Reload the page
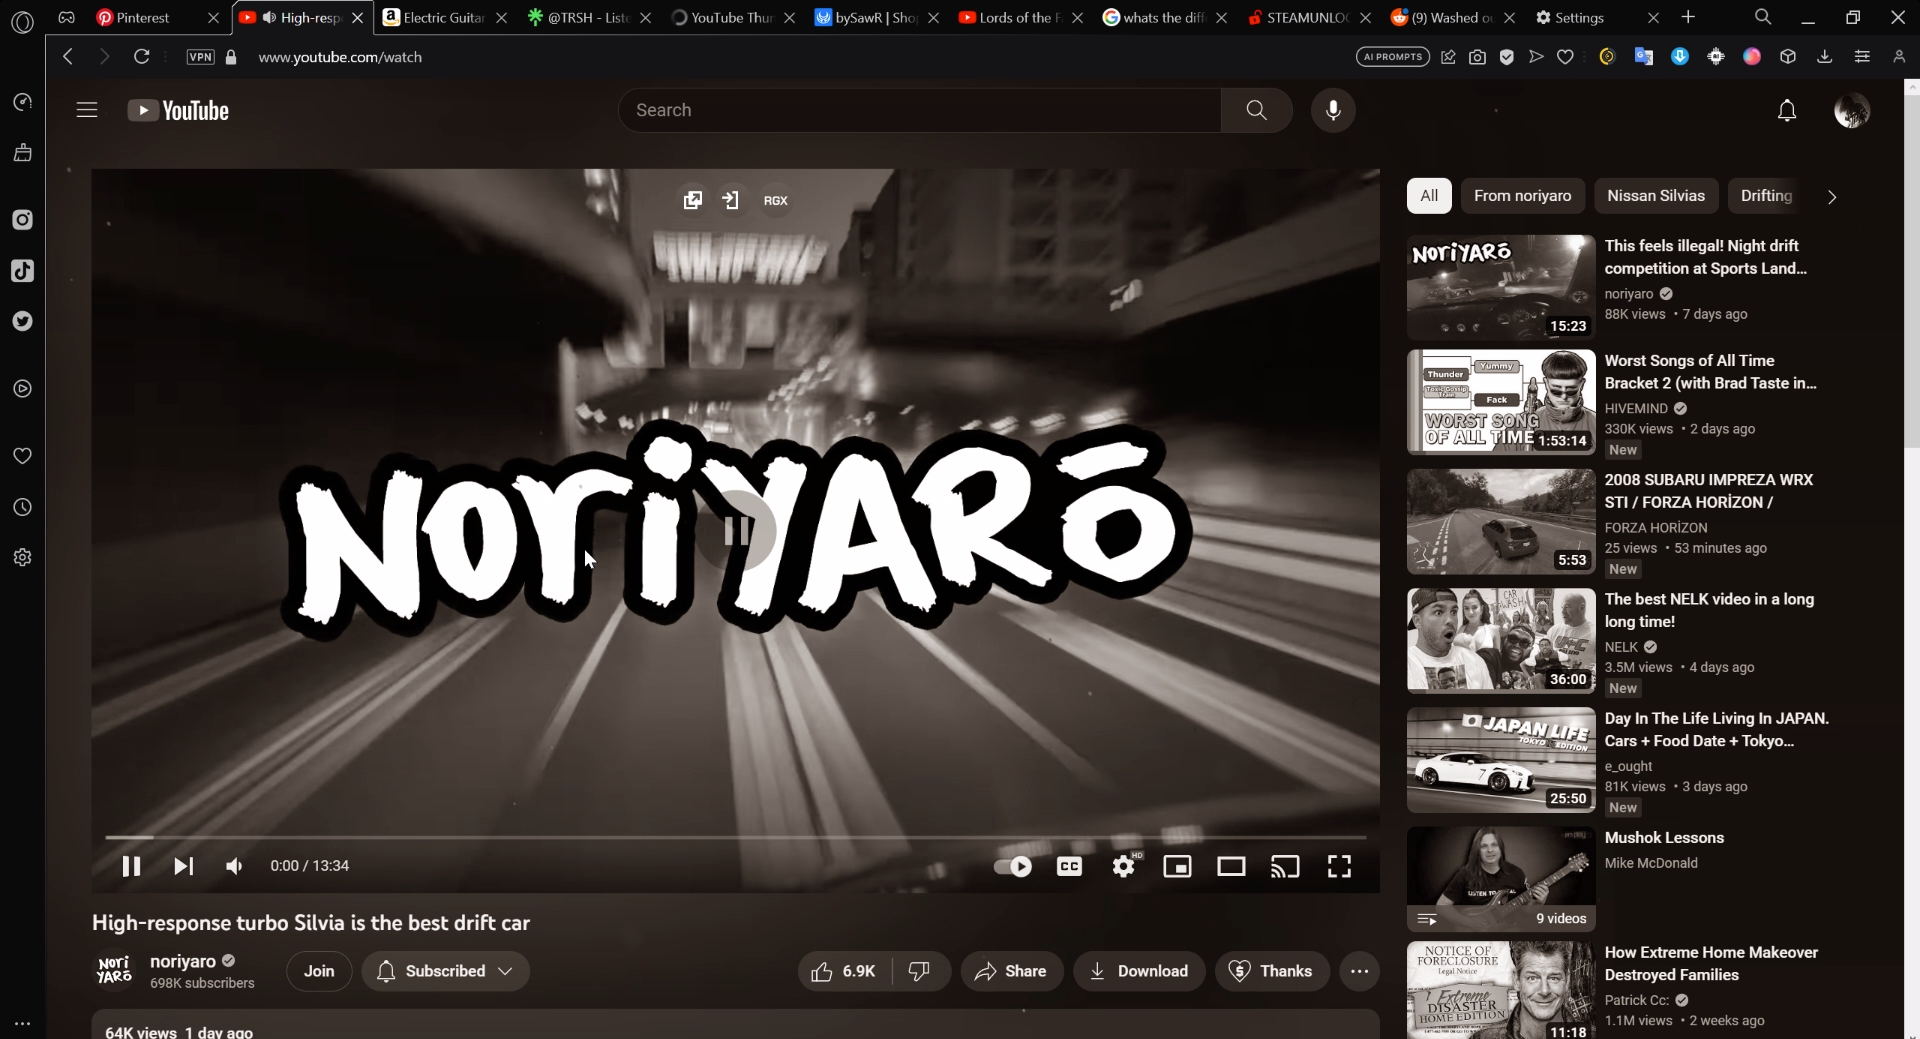The height and width of the screenshot is (1039, 1920). point(142,57)
